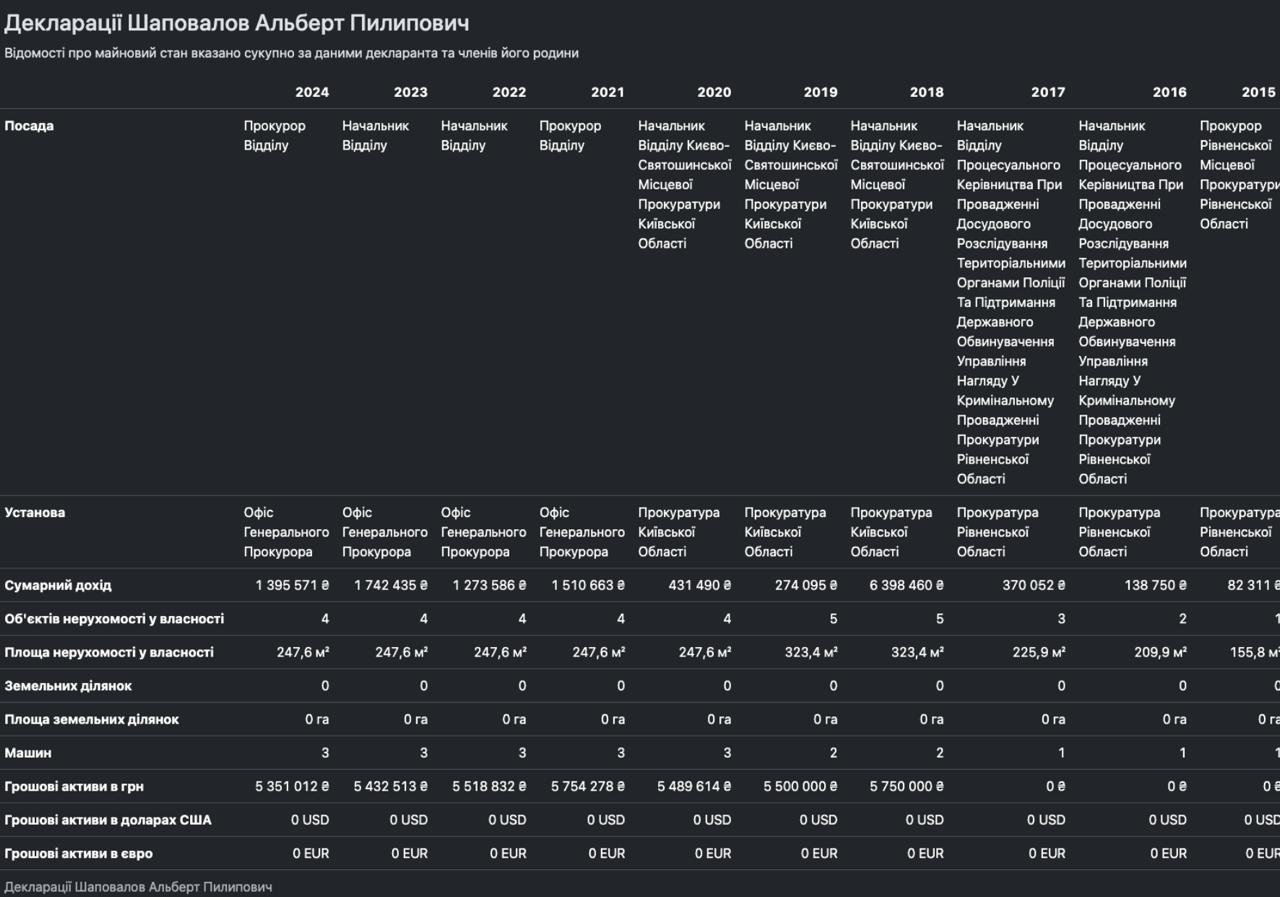
Task: Choose the 2021 column header
Action: click(x=608, y=92)
